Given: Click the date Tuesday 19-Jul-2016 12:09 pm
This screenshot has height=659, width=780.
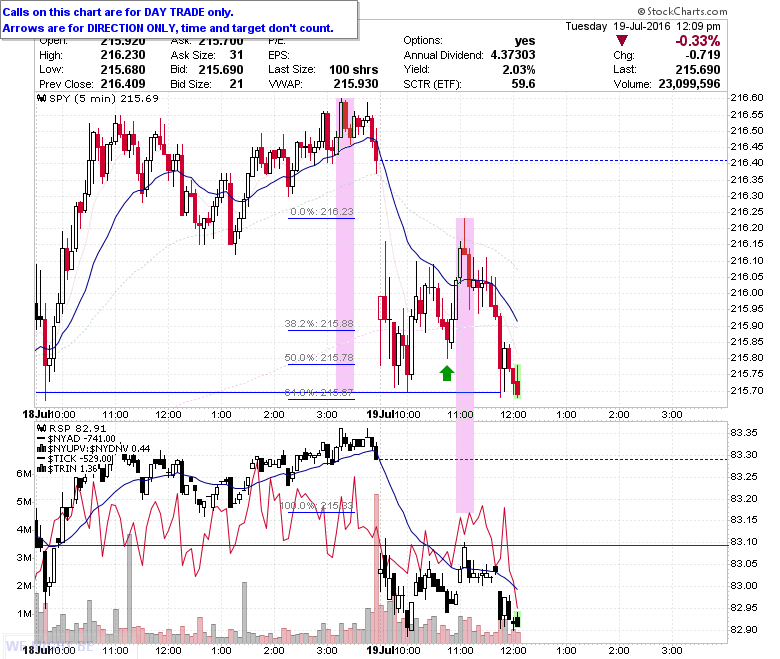Looking at the screenshot, I should [x=643, y=26].
